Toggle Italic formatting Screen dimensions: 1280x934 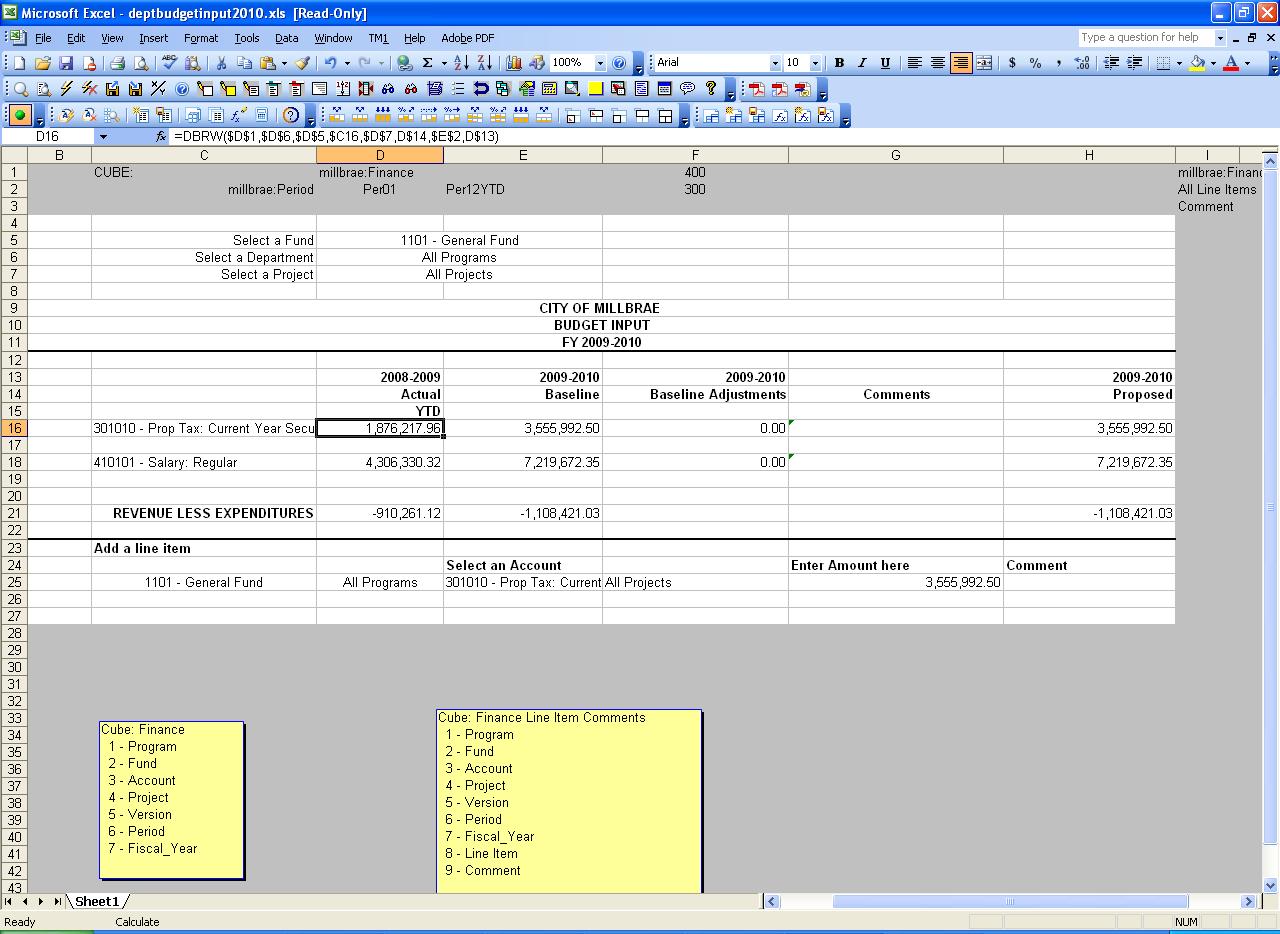(x=862, y=63)
